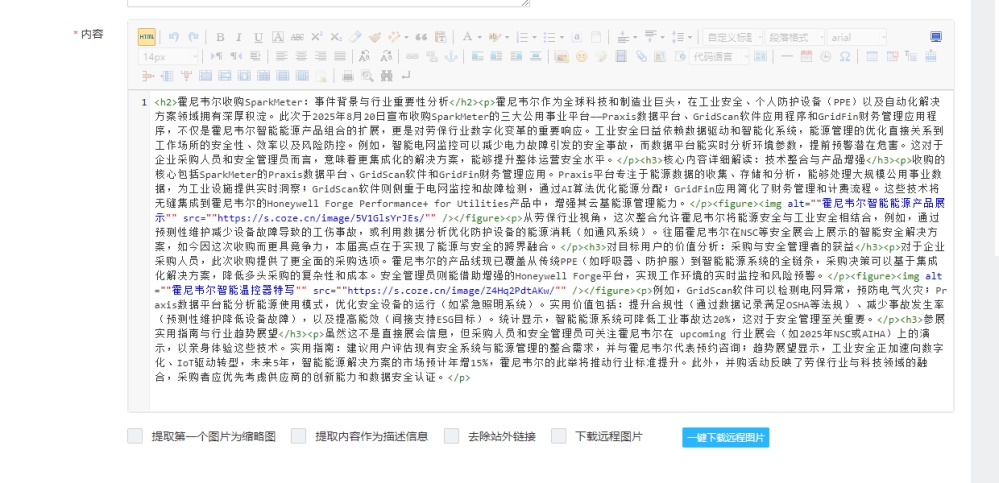This screenshot has width=999, height=483.
Task: Attach a file with paperclip icon
Action: click(641, 57)
